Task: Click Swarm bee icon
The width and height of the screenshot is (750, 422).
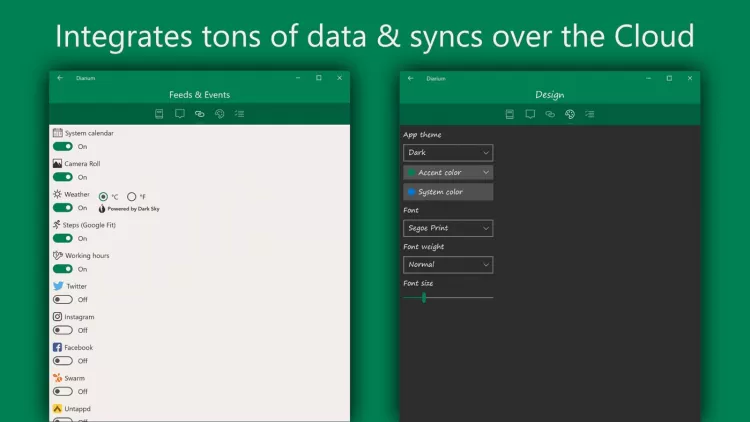Action: pos(57,378)
